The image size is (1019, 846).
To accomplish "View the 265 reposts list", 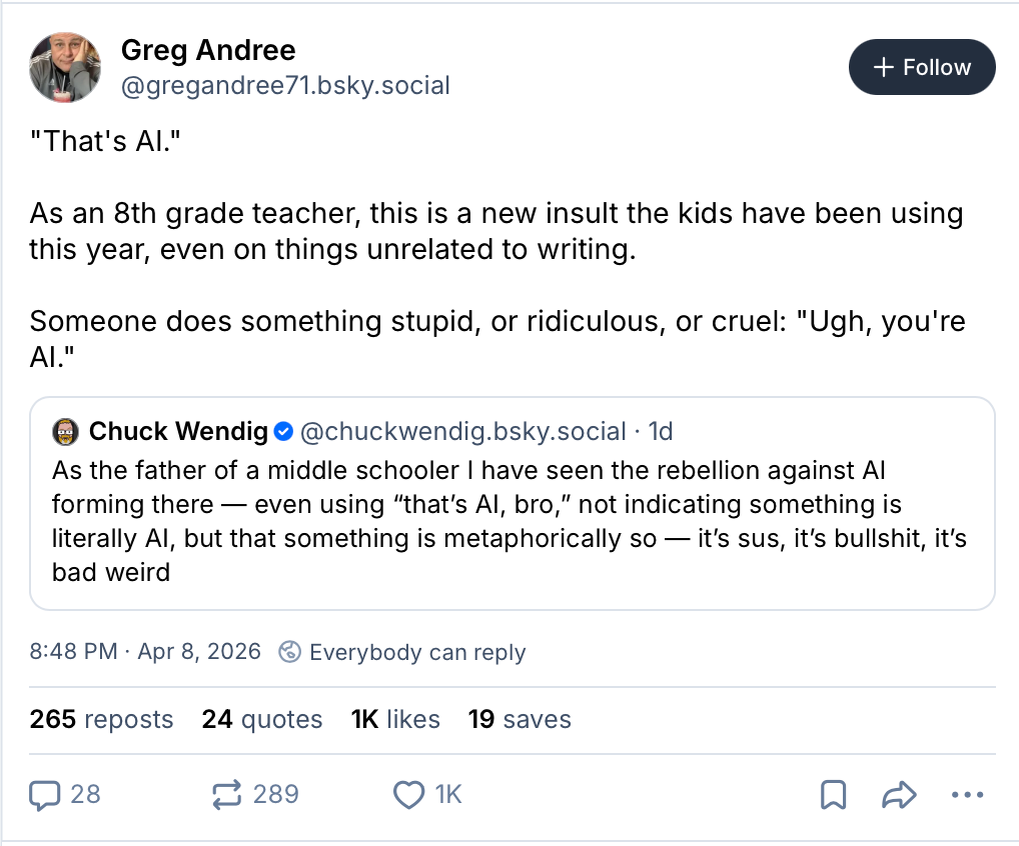I will pos(101,719).
